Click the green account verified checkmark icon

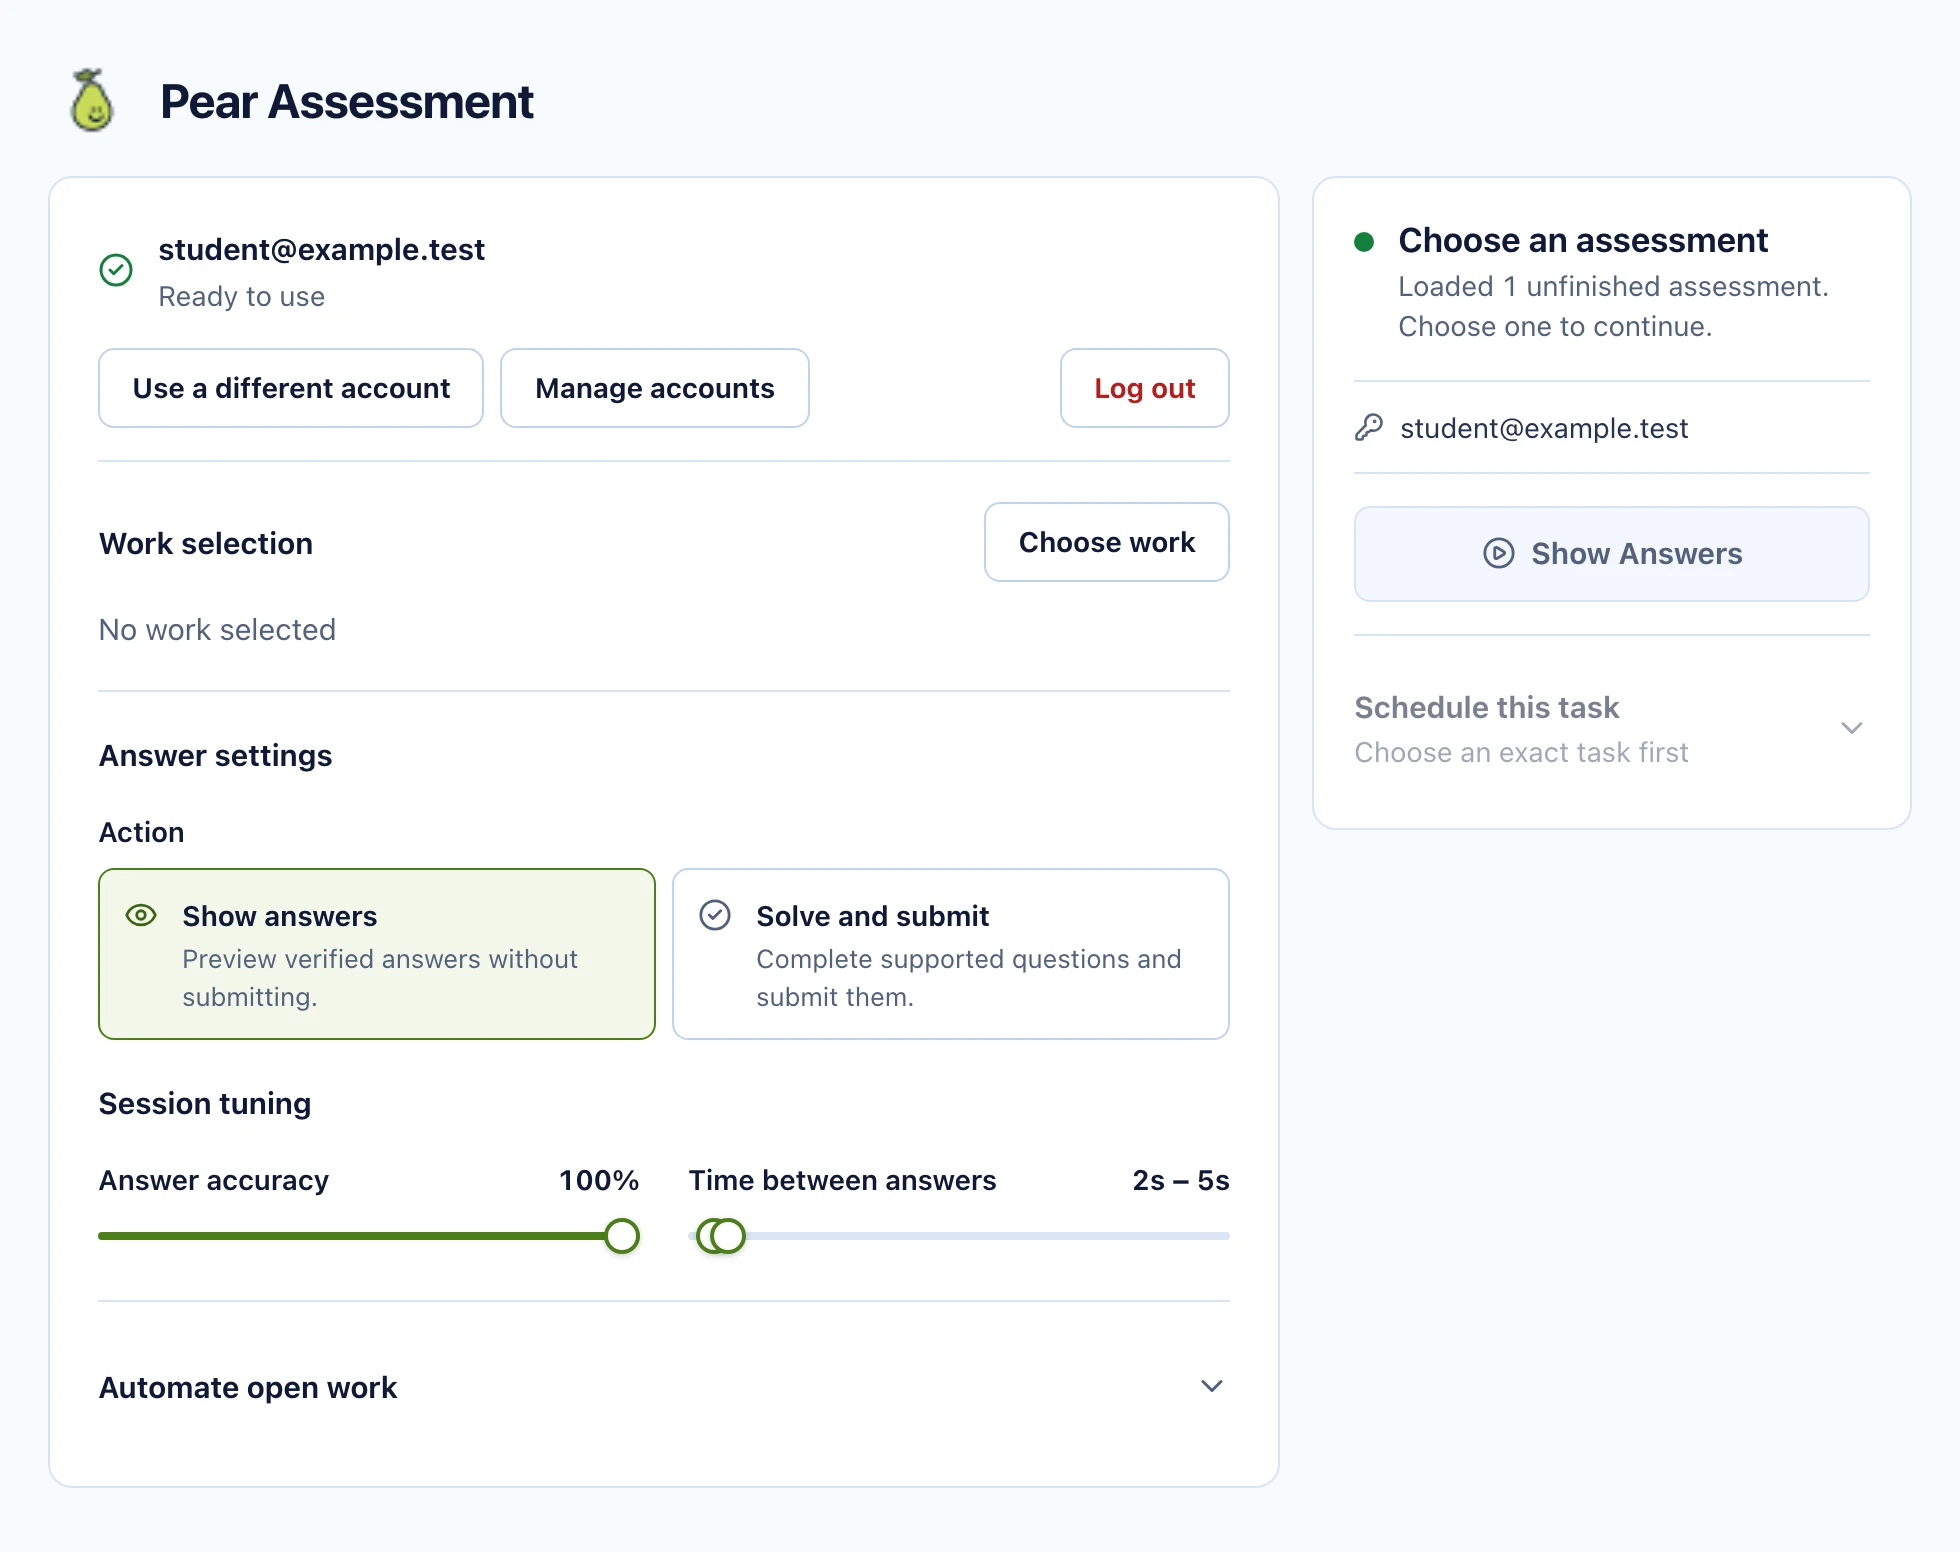[x=116, y=270]
